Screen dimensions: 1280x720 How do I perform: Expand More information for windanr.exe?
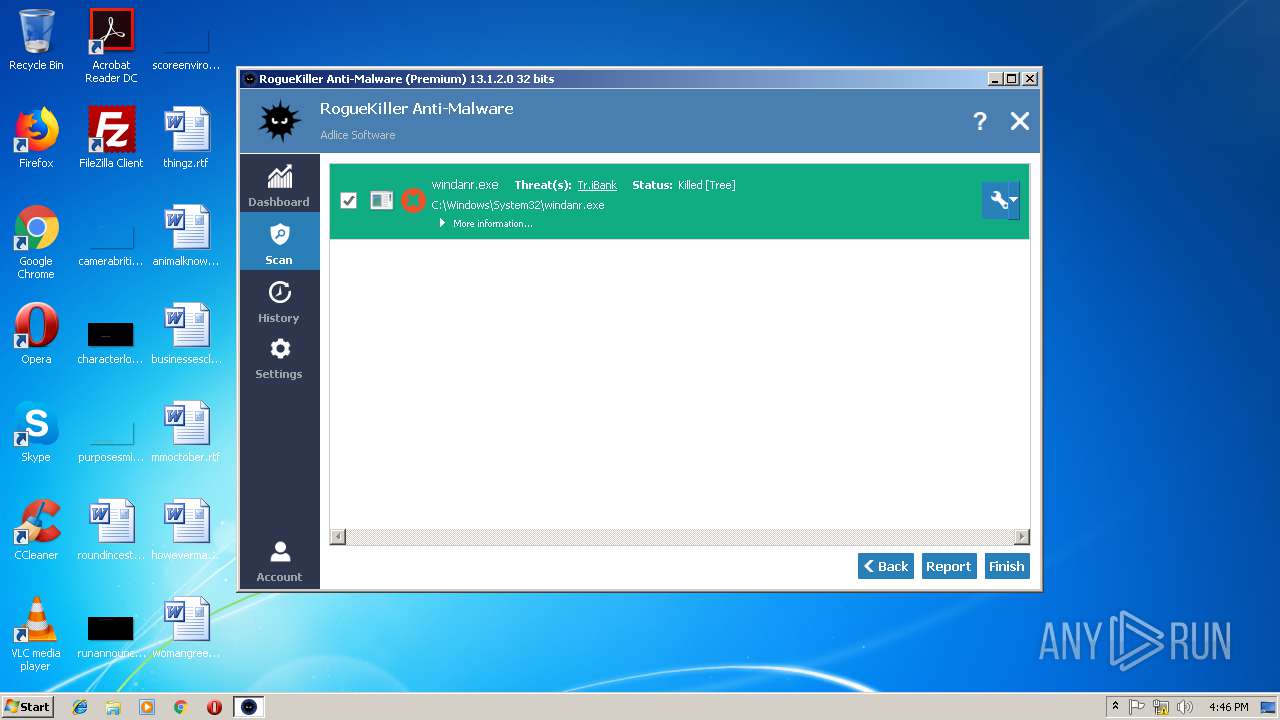coord(486,224)
